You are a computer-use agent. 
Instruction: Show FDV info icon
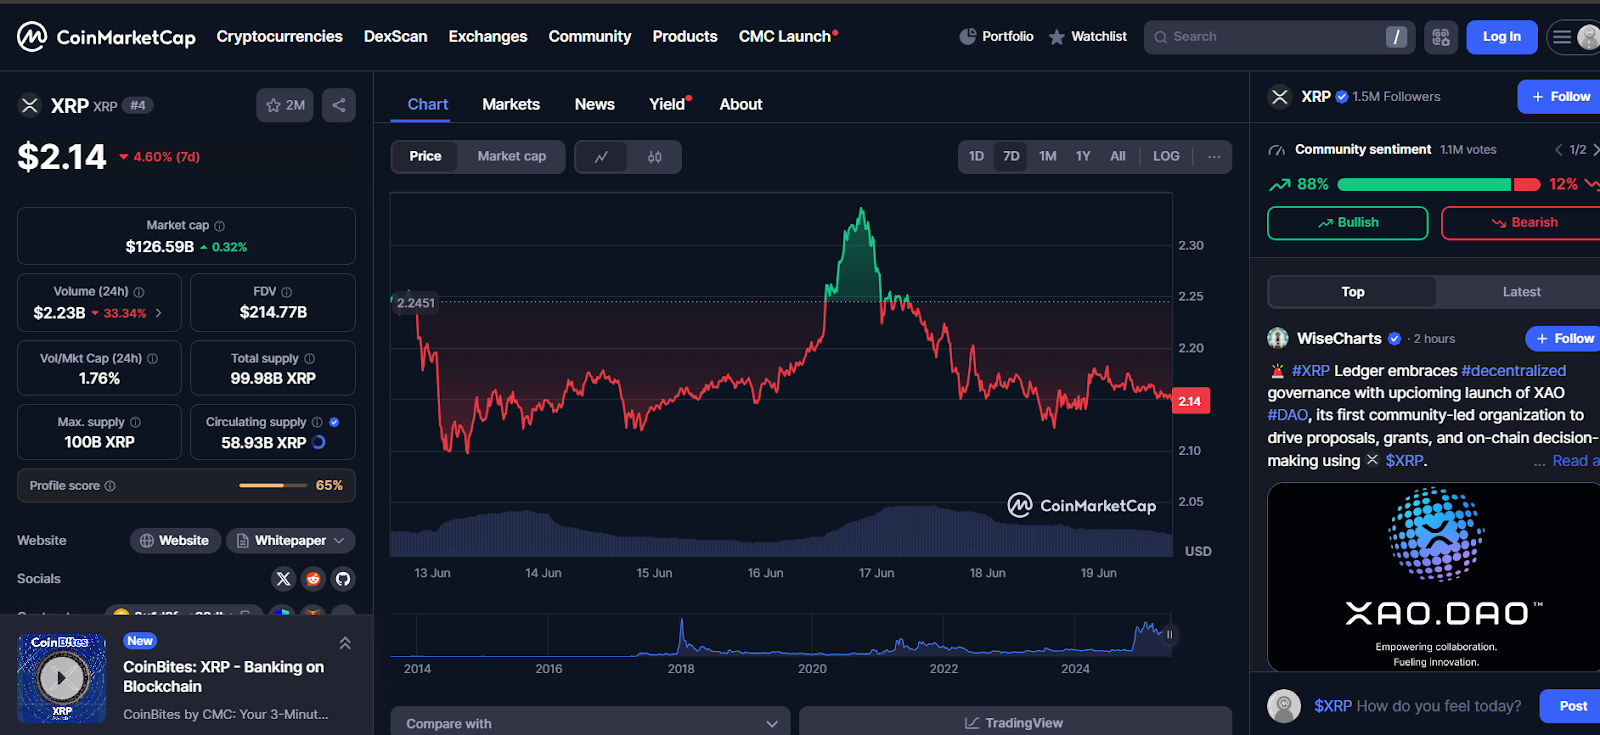[x=287, y=292]
